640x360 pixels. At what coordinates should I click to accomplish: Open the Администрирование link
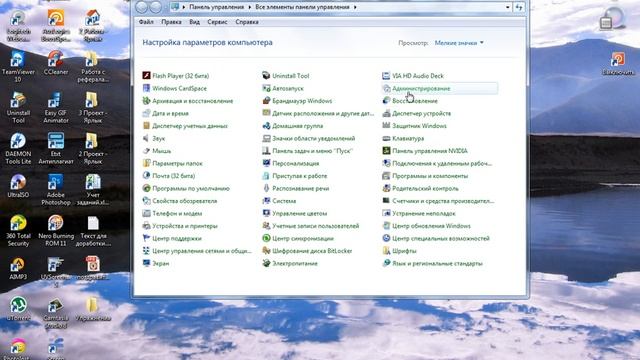[x=421, y=88]
